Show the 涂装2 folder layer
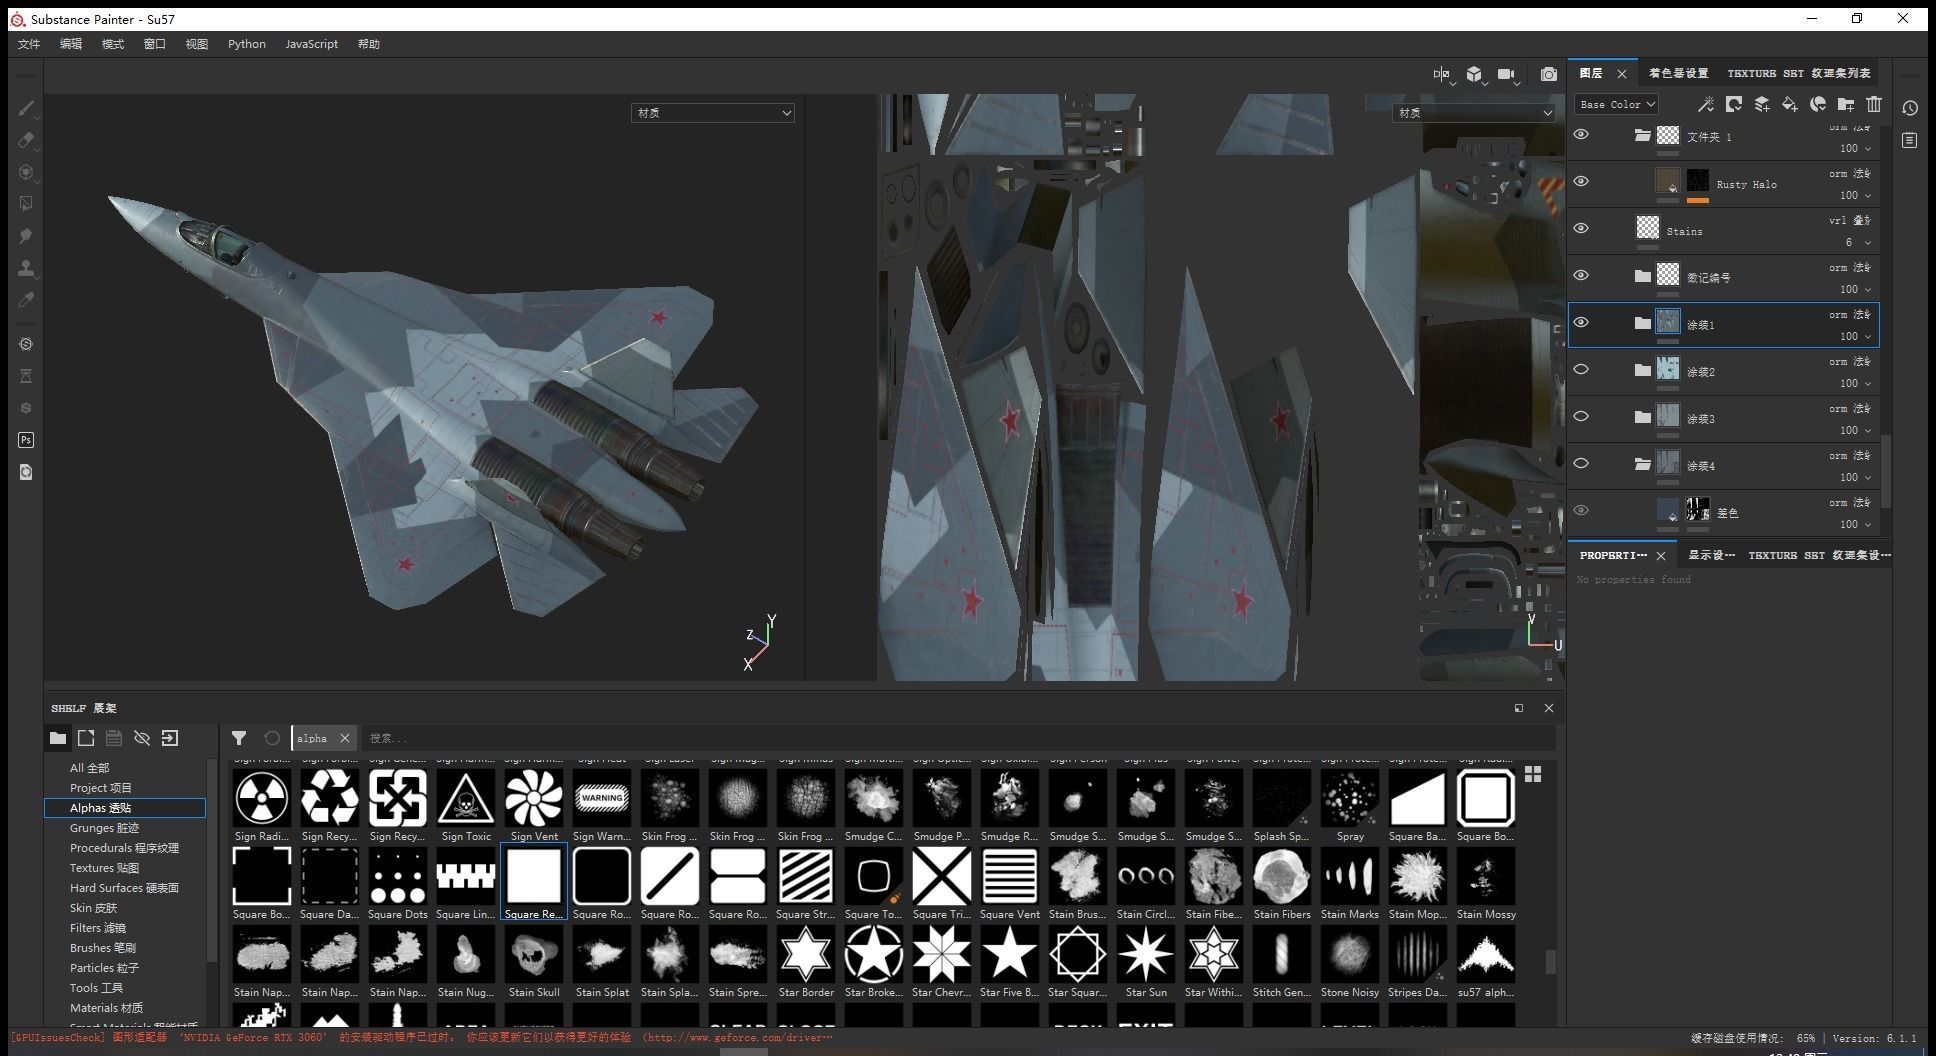 [1581, 369]
